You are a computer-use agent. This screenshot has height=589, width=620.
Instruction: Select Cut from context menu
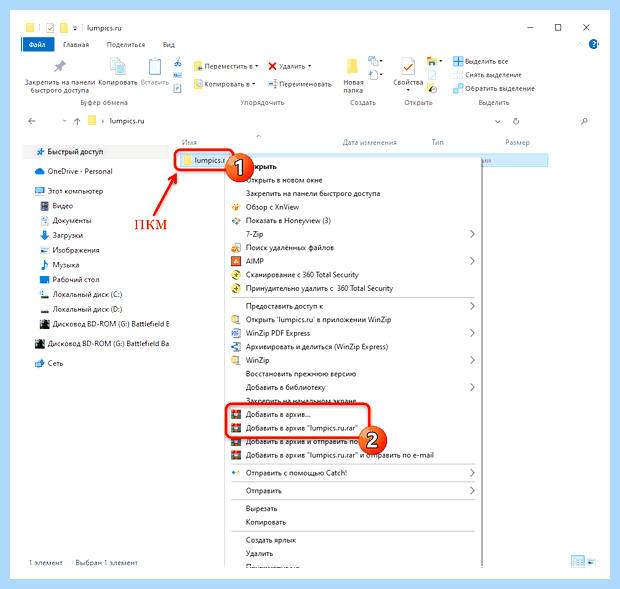pos(261,509)
